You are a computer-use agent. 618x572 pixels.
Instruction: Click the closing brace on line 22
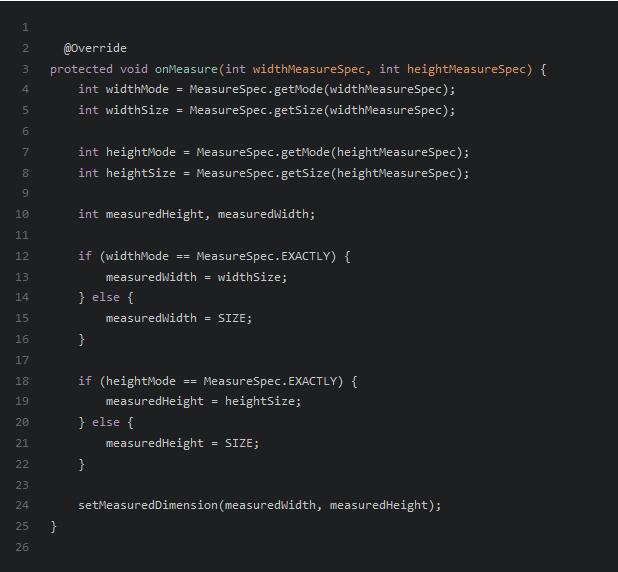82,465
